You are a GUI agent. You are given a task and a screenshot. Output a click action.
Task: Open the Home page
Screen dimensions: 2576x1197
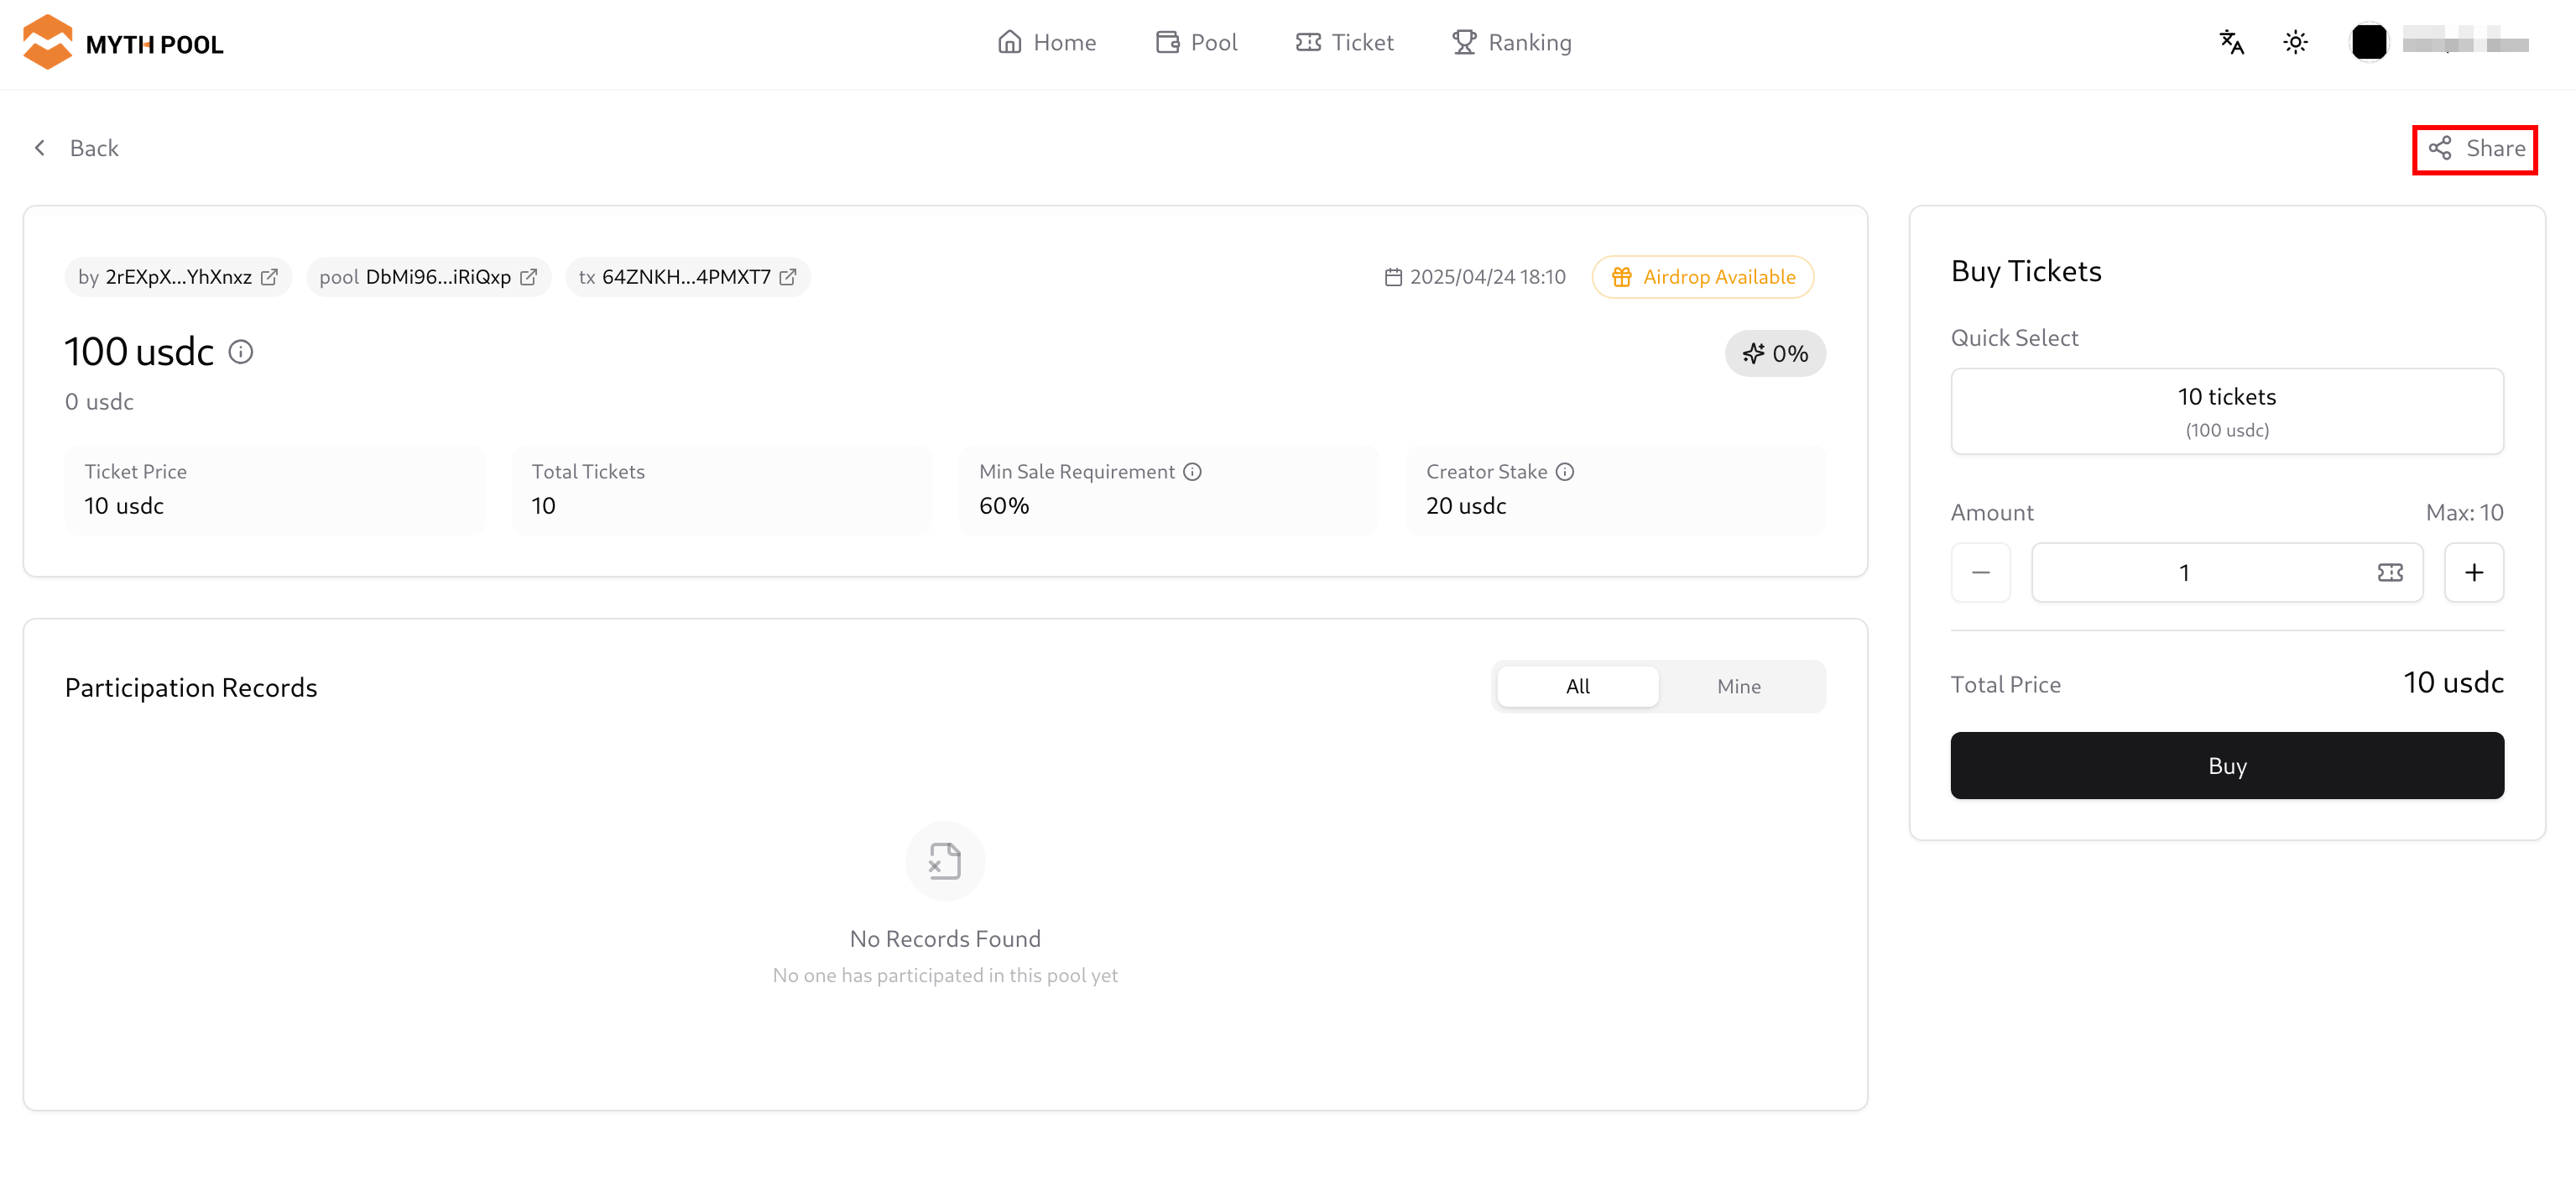click(1046, 43)
